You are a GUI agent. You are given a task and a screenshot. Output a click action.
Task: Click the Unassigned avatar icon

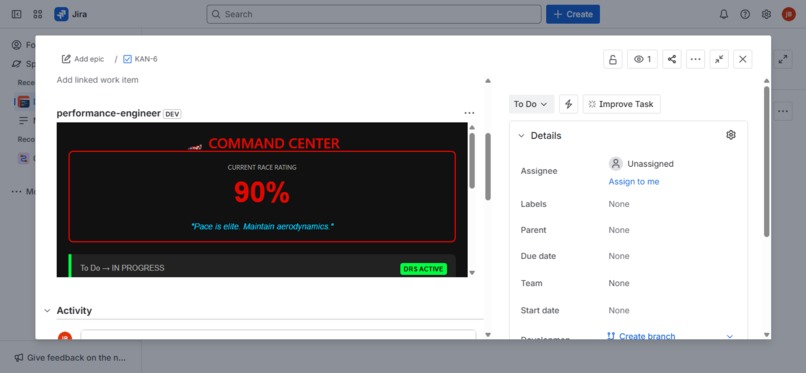pos(616,164)
